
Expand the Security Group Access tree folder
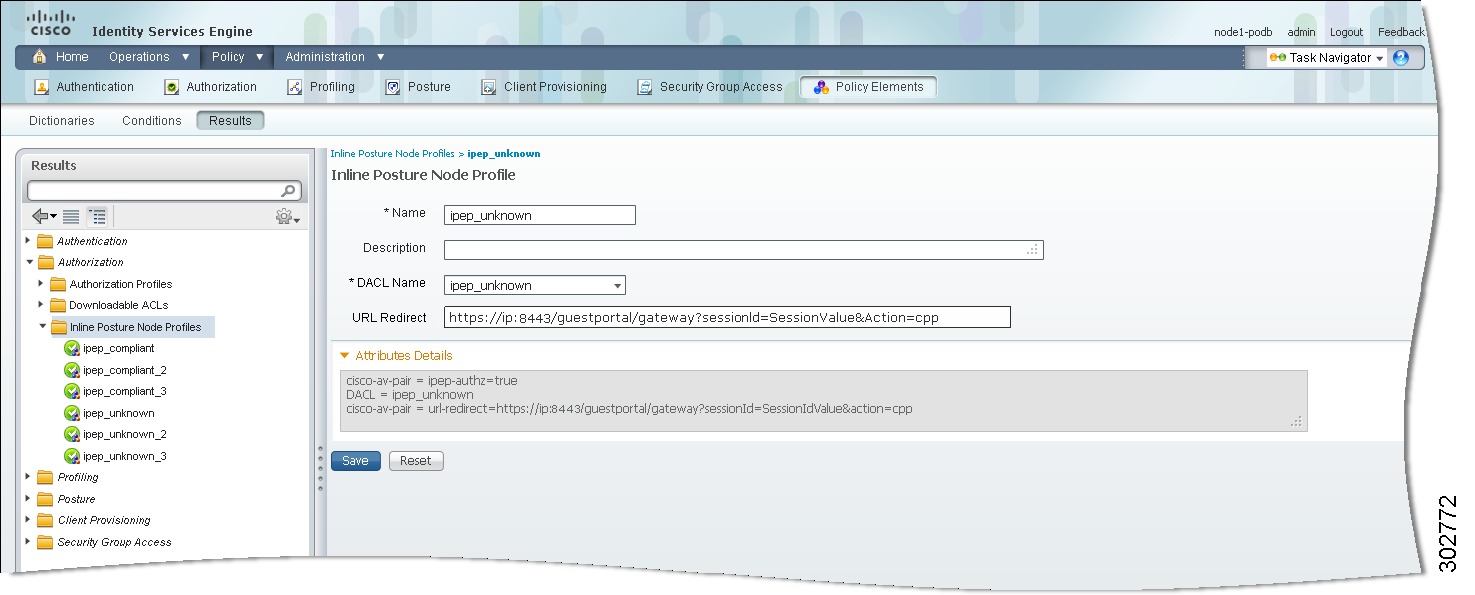[29, 542]
